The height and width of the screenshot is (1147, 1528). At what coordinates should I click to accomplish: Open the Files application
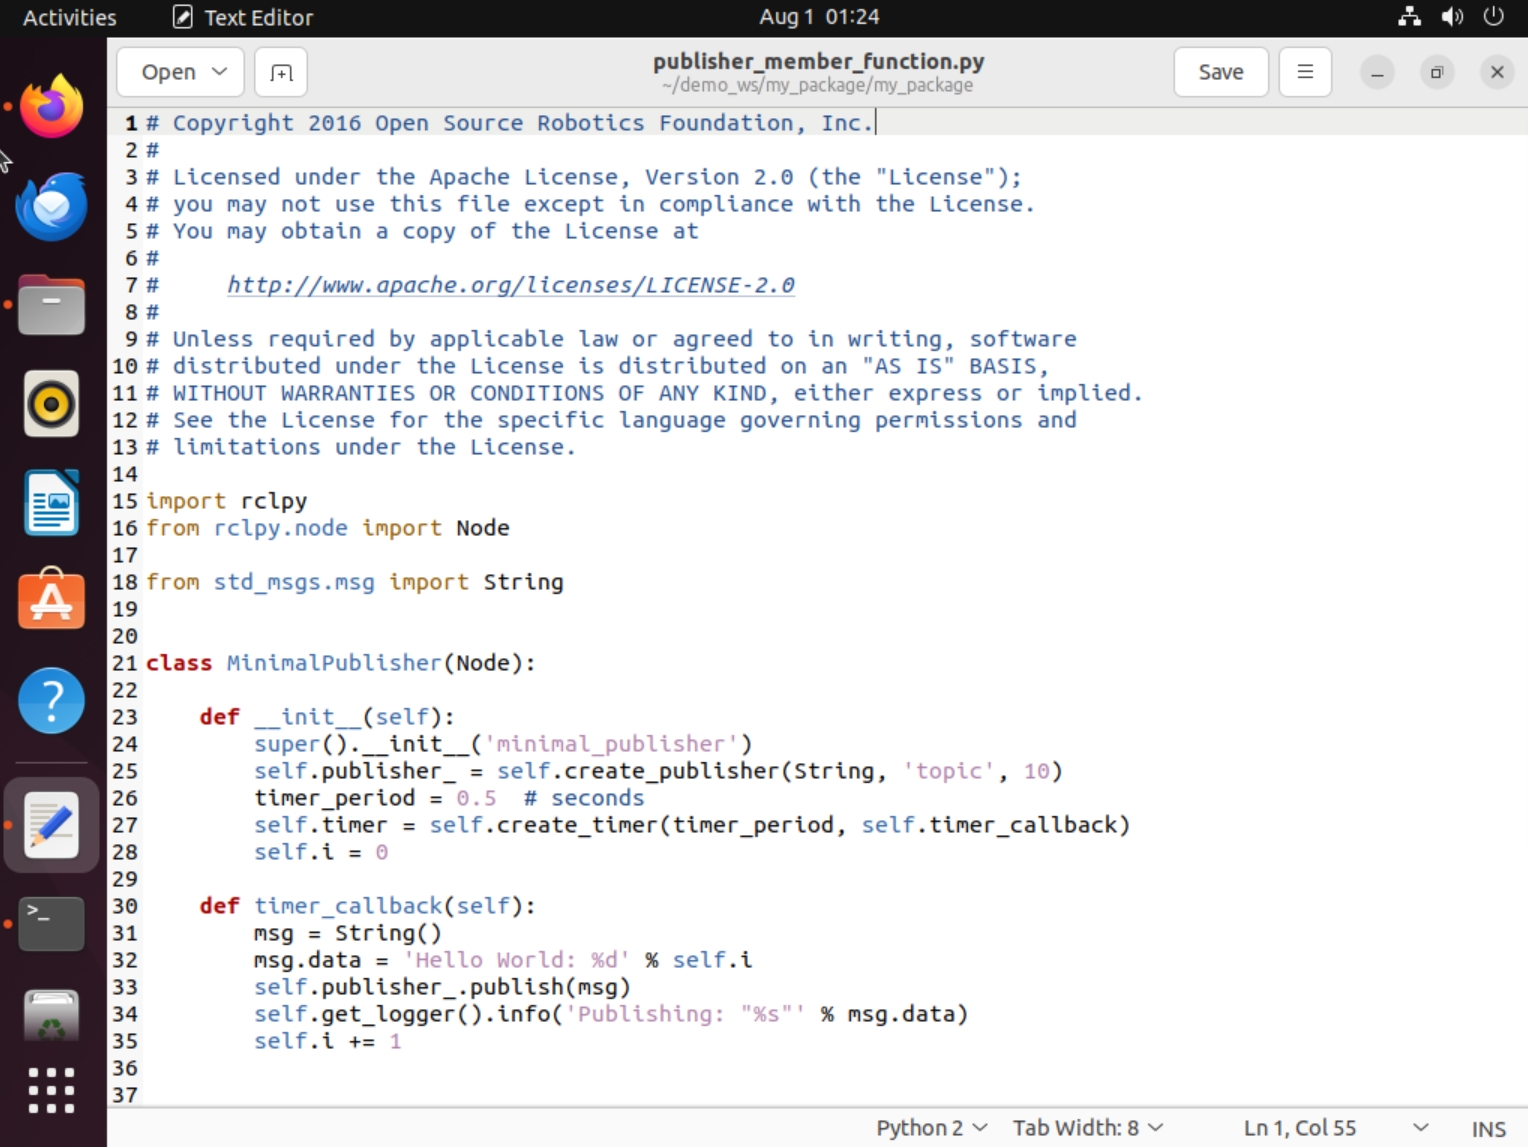51,305
